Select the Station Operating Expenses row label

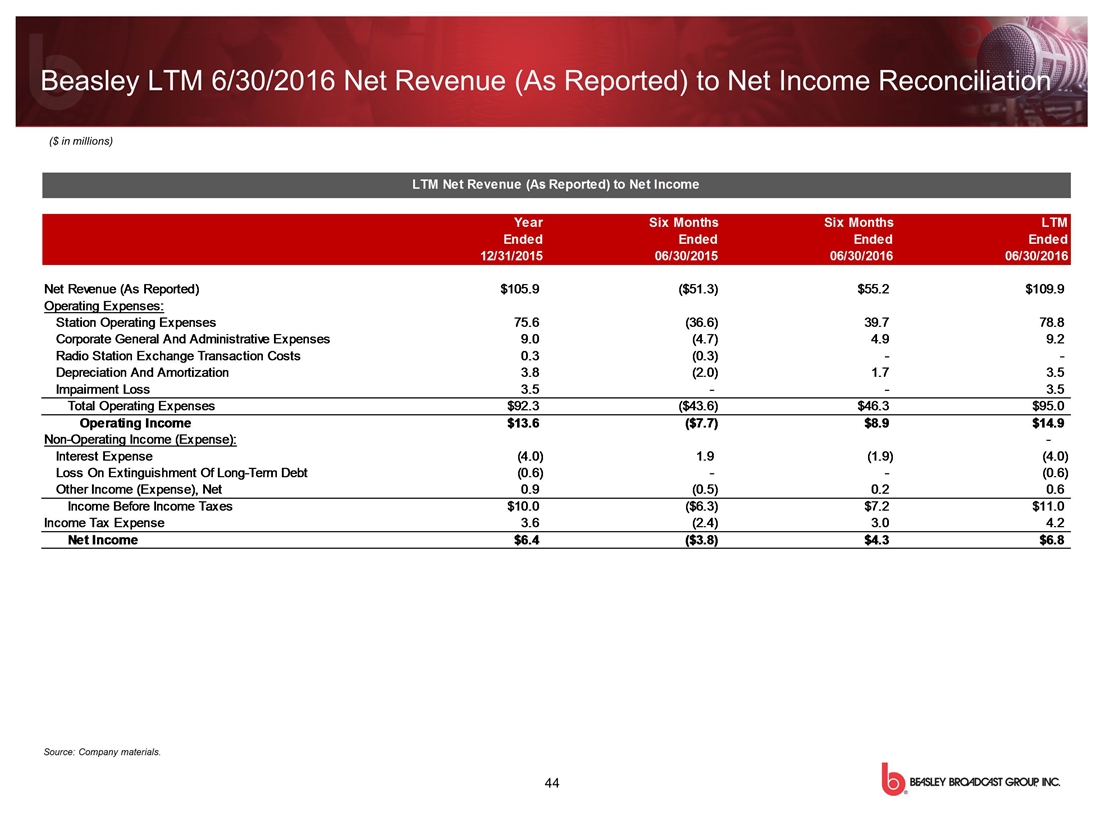coord(136,323)
